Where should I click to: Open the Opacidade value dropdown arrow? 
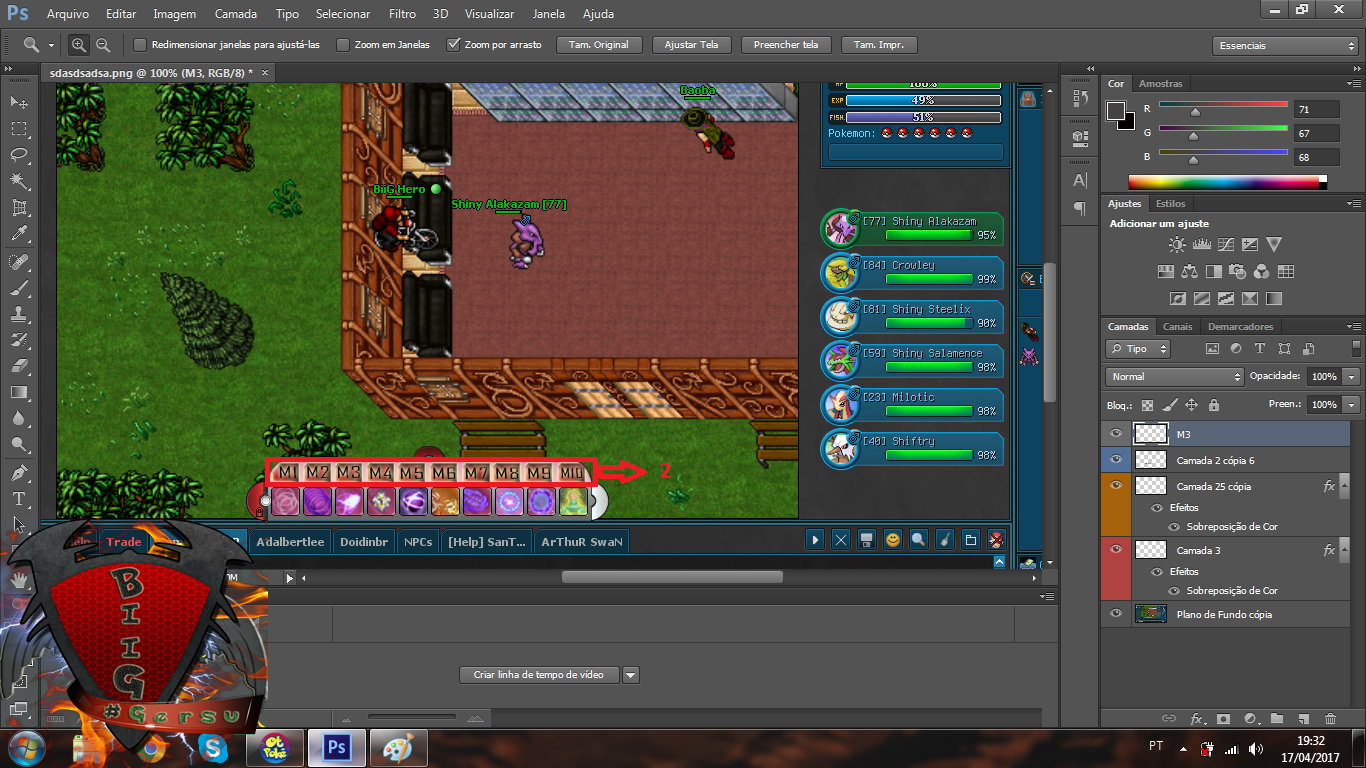[x=1352, y=377]
